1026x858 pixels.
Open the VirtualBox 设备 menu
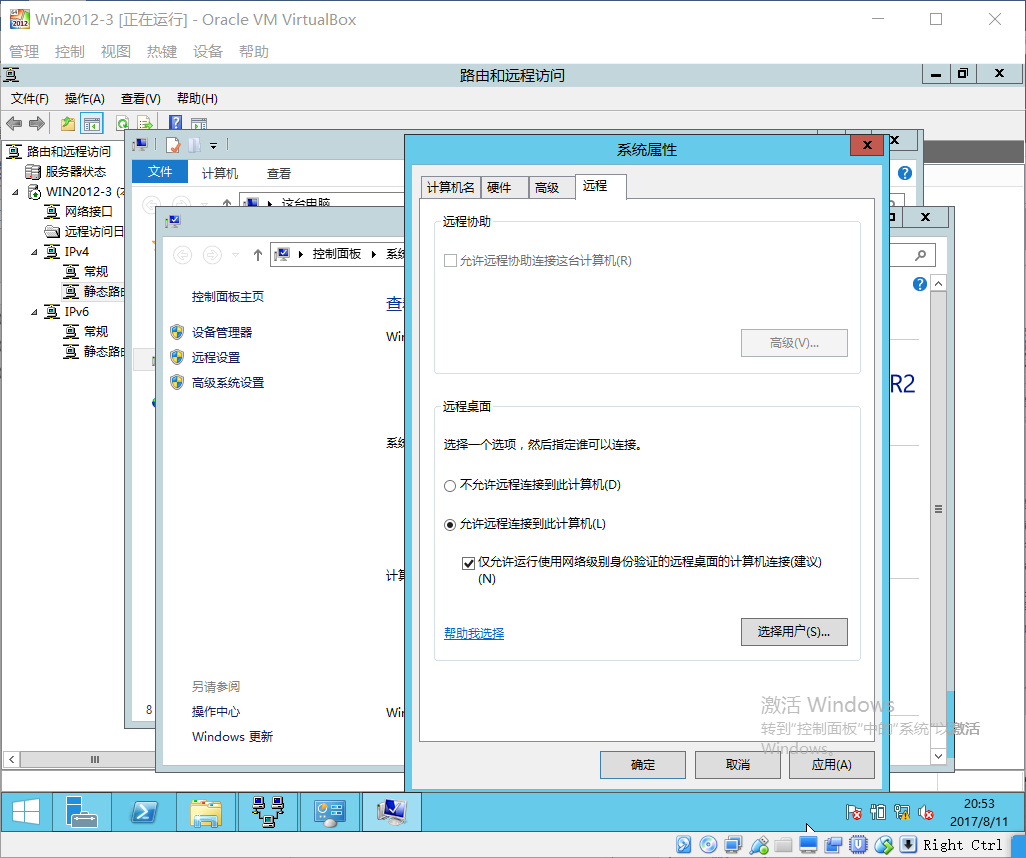208,52
